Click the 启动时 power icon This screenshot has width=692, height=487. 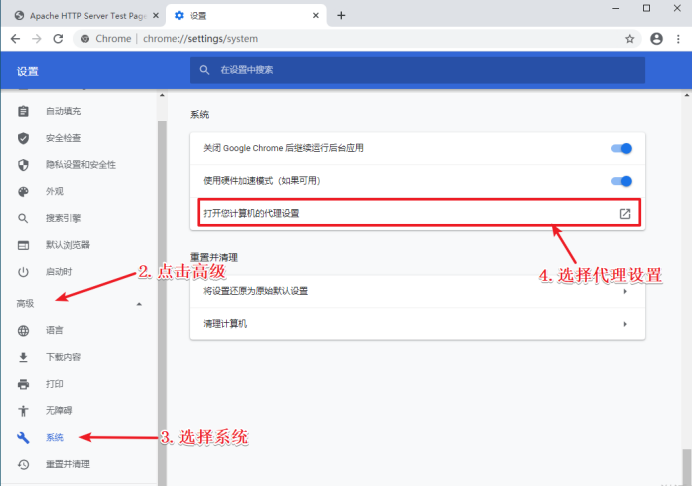coord(23,272)
